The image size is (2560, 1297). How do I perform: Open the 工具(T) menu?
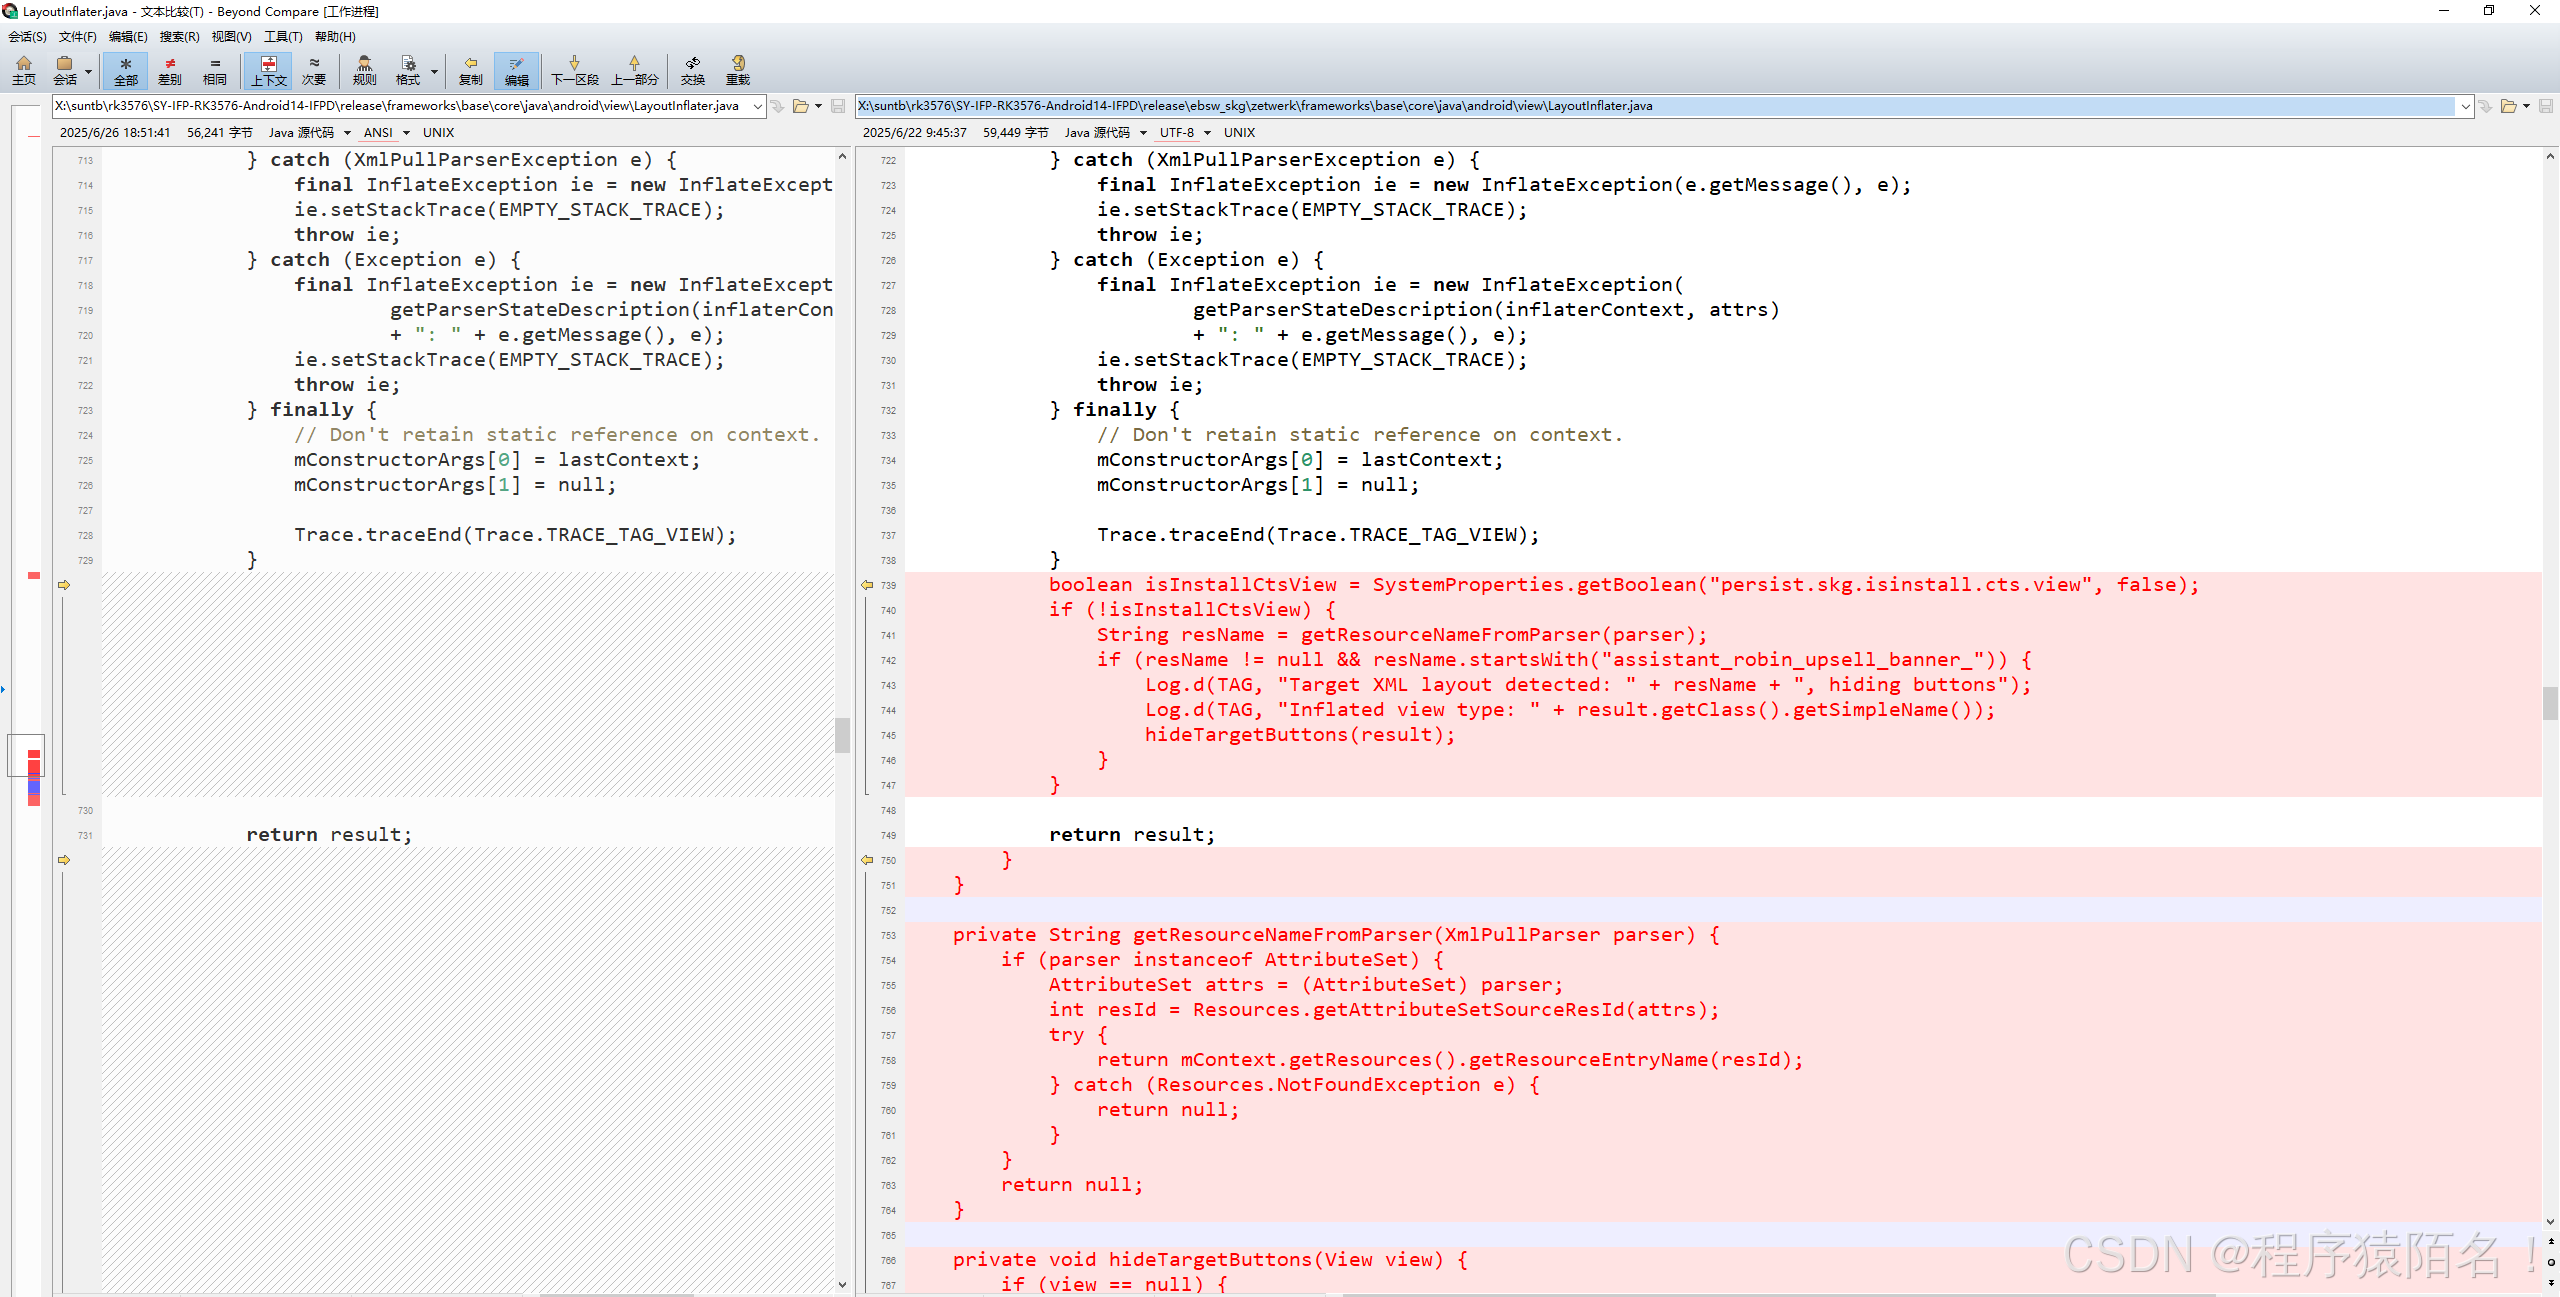tap(283, 37)
